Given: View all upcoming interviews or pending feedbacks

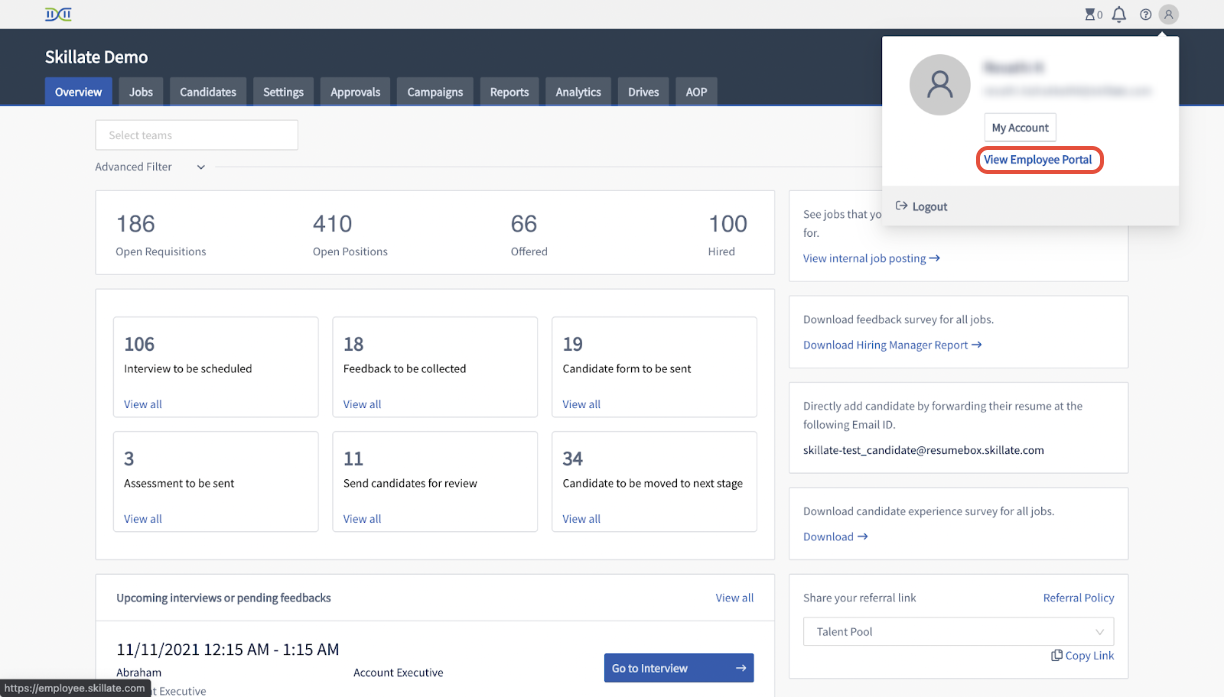Looking at the screenshot, I should pyautogui.click(x=734, y=598).
